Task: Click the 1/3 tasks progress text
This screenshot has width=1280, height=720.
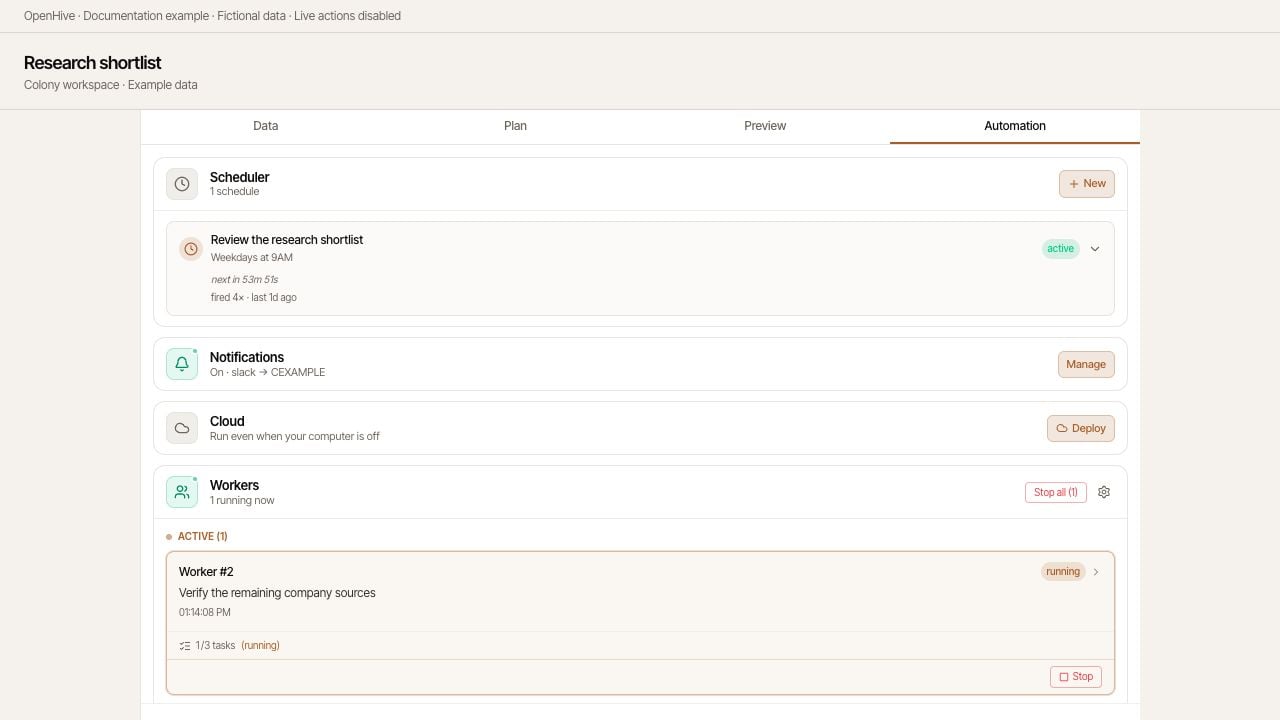Action: (x=215, y=646)
